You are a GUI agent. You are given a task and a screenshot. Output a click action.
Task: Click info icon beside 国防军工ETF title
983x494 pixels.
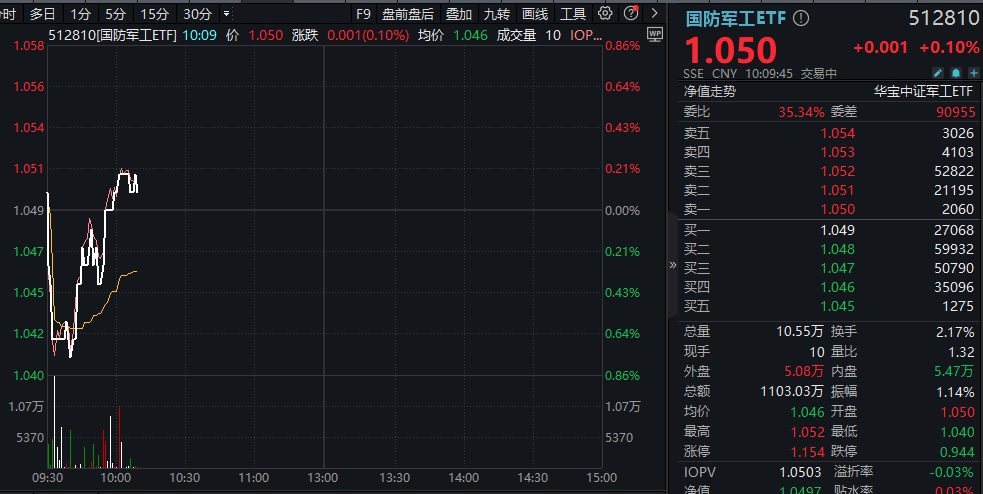tap(801, 18)
